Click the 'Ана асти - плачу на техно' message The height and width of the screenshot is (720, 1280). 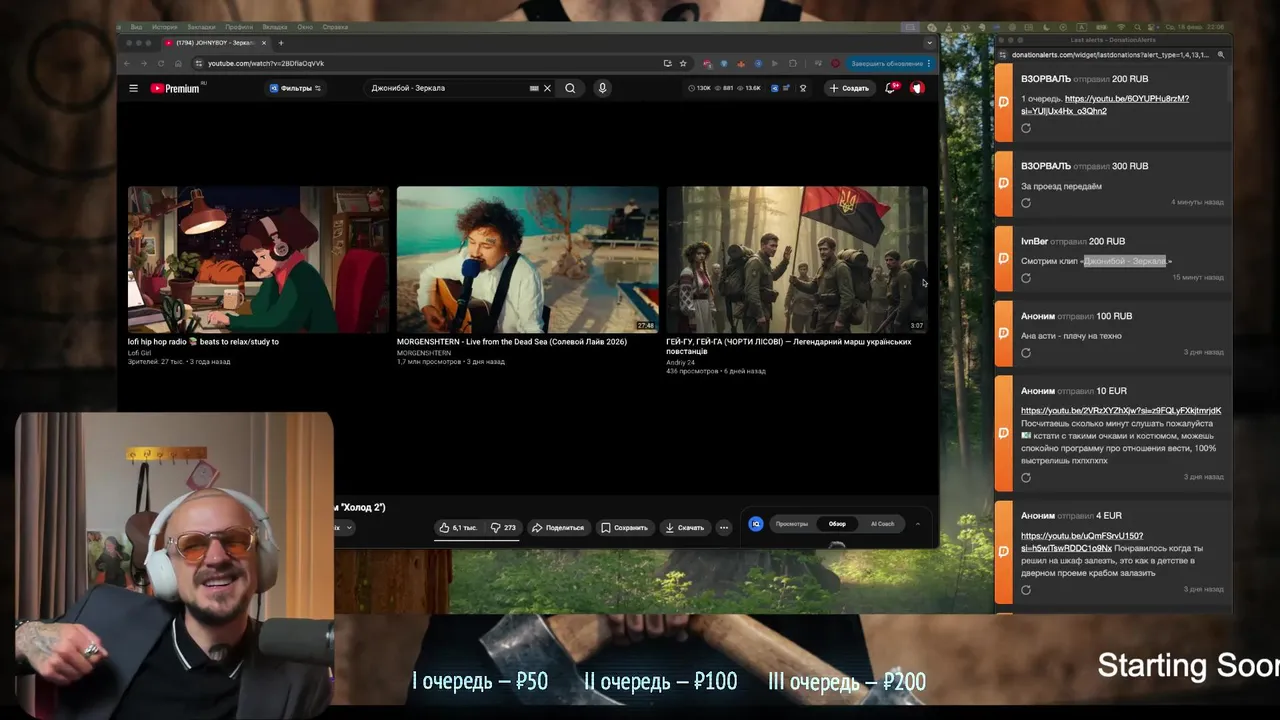[x=1071, y=336]
